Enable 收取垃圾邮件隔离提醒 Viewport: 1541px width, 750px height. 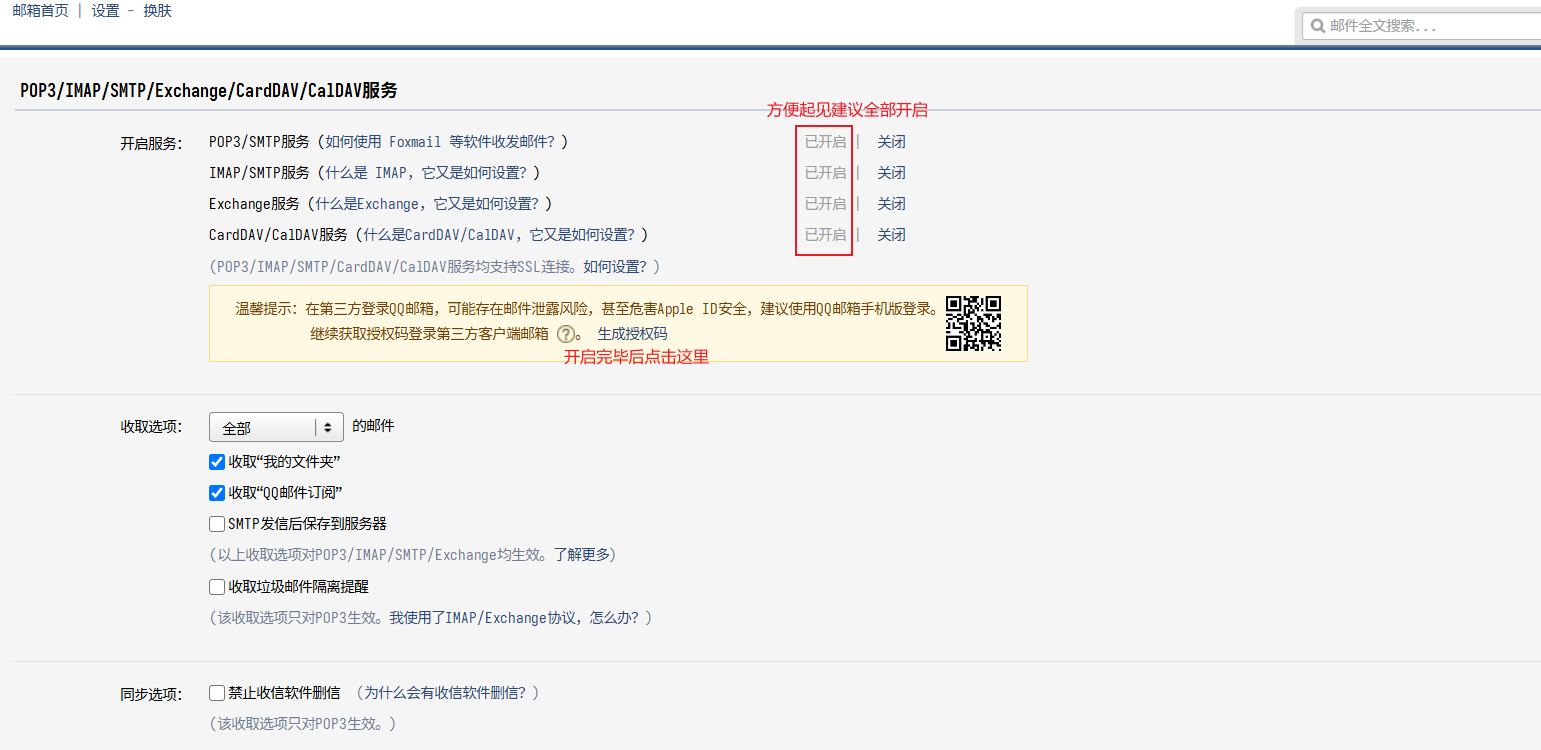pos(217,586)
